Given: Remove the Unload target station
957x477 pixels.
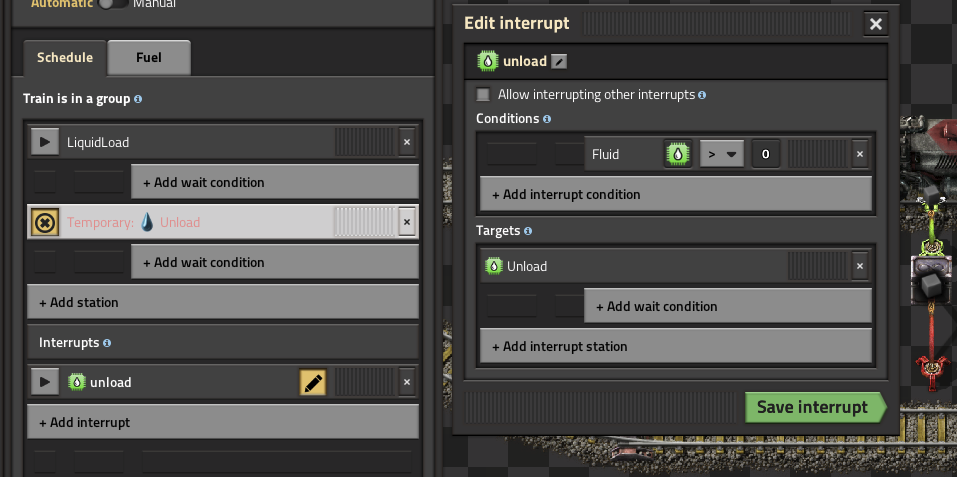Looking at the screenshot, I should (859, 266).
